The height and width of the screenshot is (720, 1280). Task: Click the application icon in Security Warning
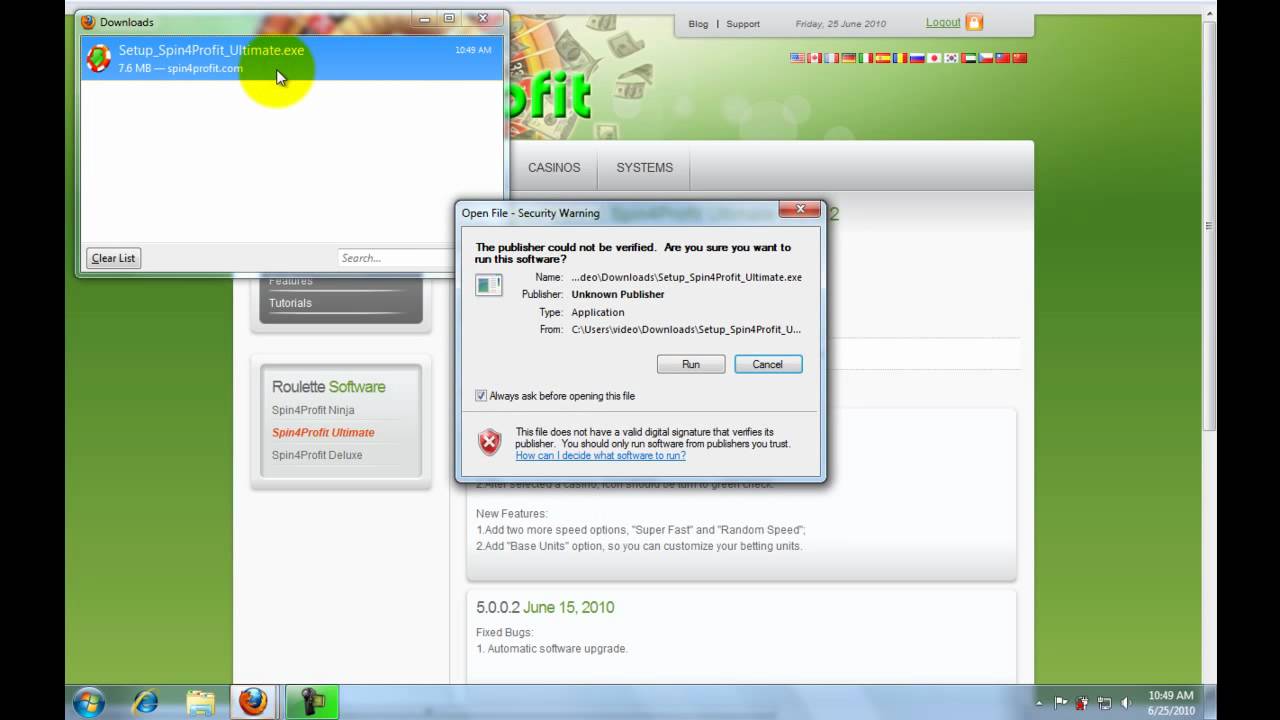pyautogui.click(x=489, y=285)
